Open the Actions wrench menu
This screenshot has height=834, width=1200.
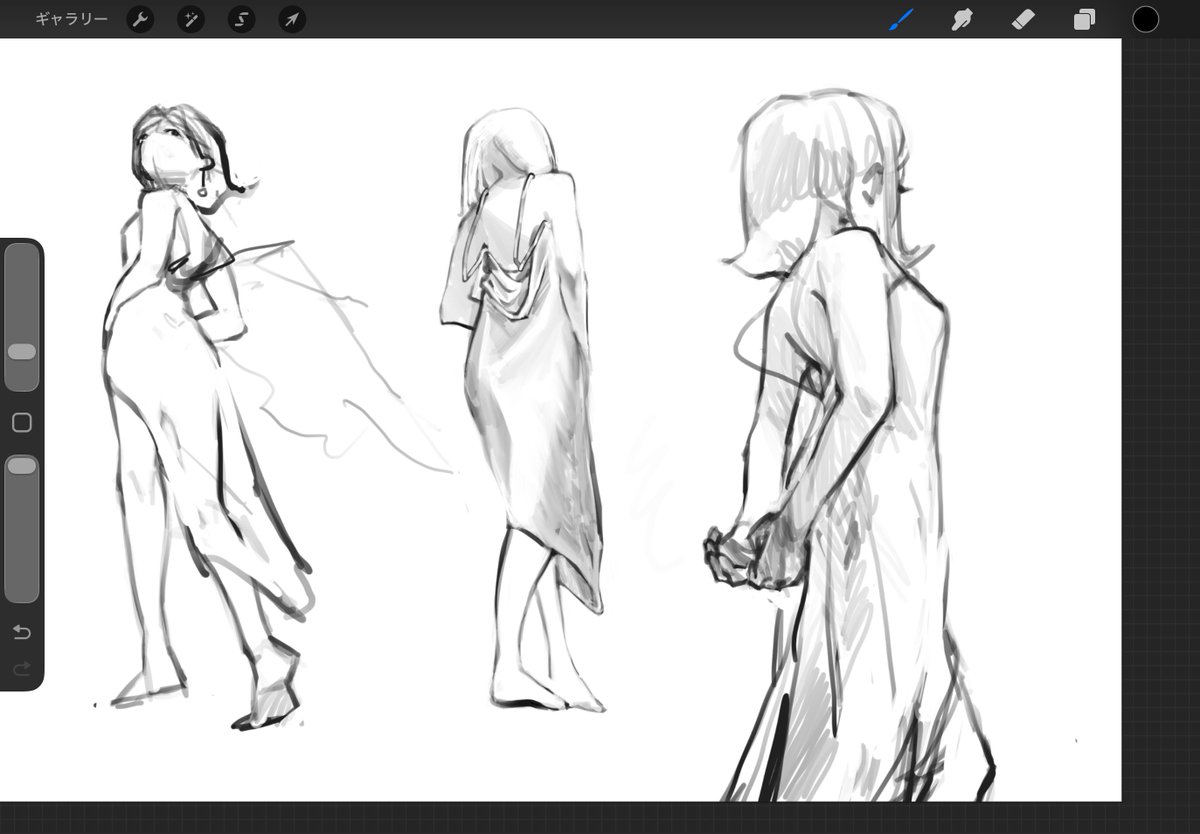click(x=140, y=19)
